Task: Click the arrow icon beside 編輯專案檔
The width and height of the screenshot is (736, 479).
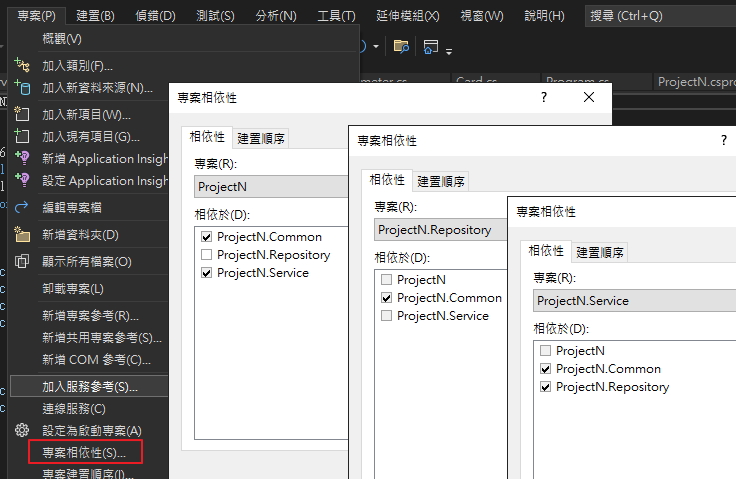Action: (22, 207)
